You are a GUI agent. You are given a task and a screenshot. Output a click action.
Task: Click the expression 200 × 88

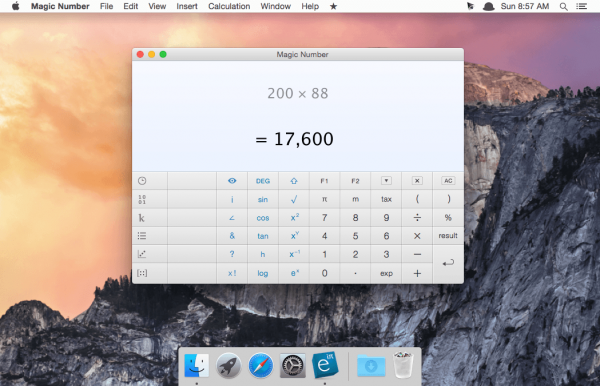(298, 93)
